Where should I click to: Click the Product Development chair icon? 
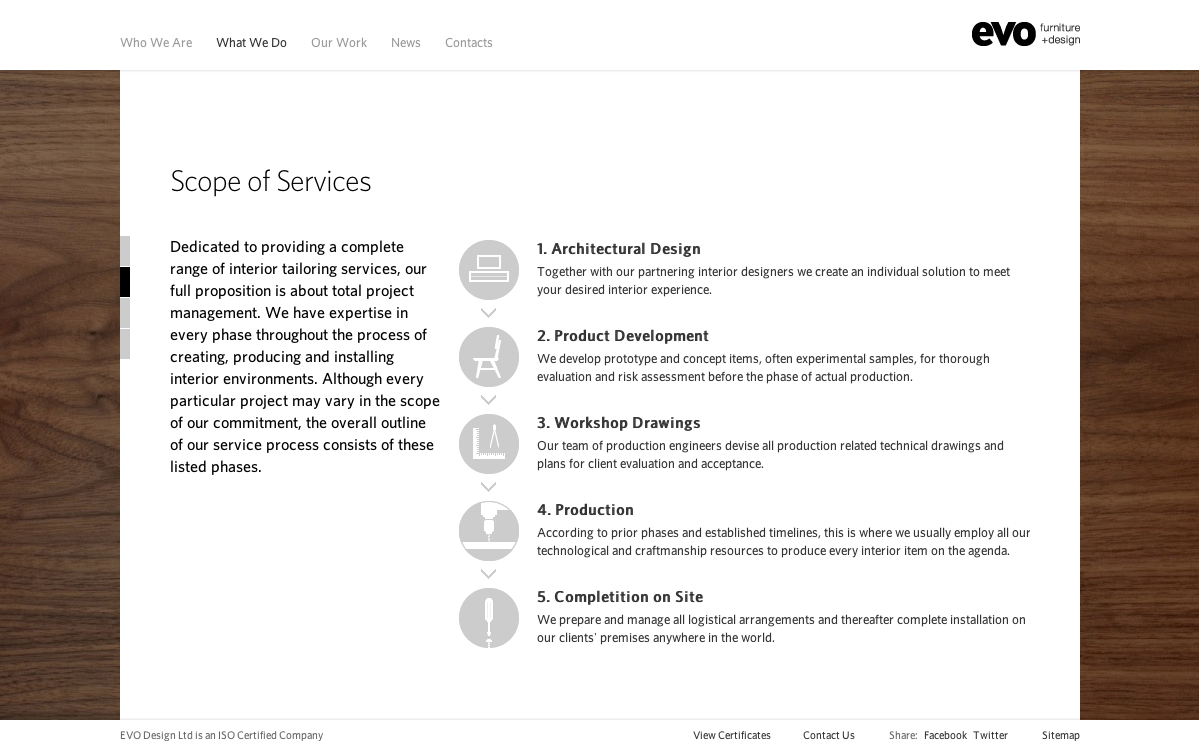click(x=489, y=357)
